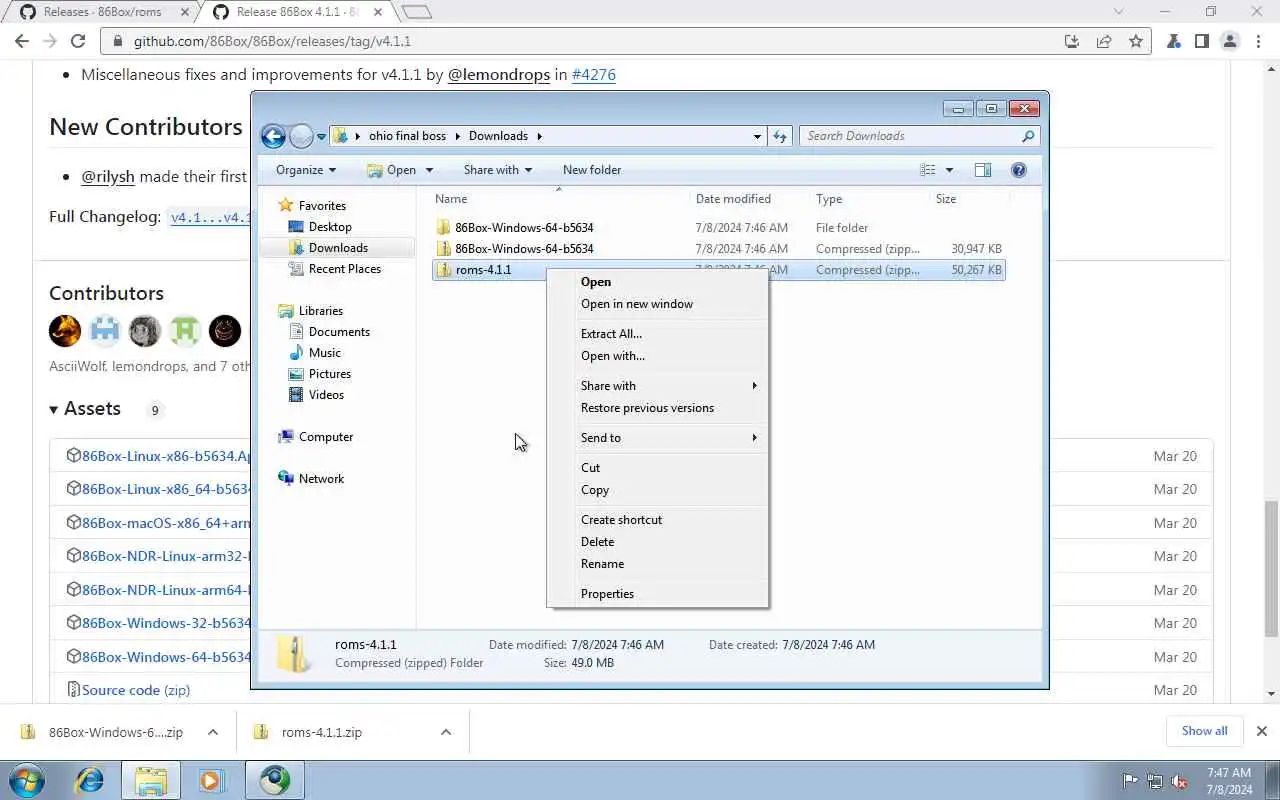
Task: Select Recent Places in navigation pane
Action: tap(345, 269)
